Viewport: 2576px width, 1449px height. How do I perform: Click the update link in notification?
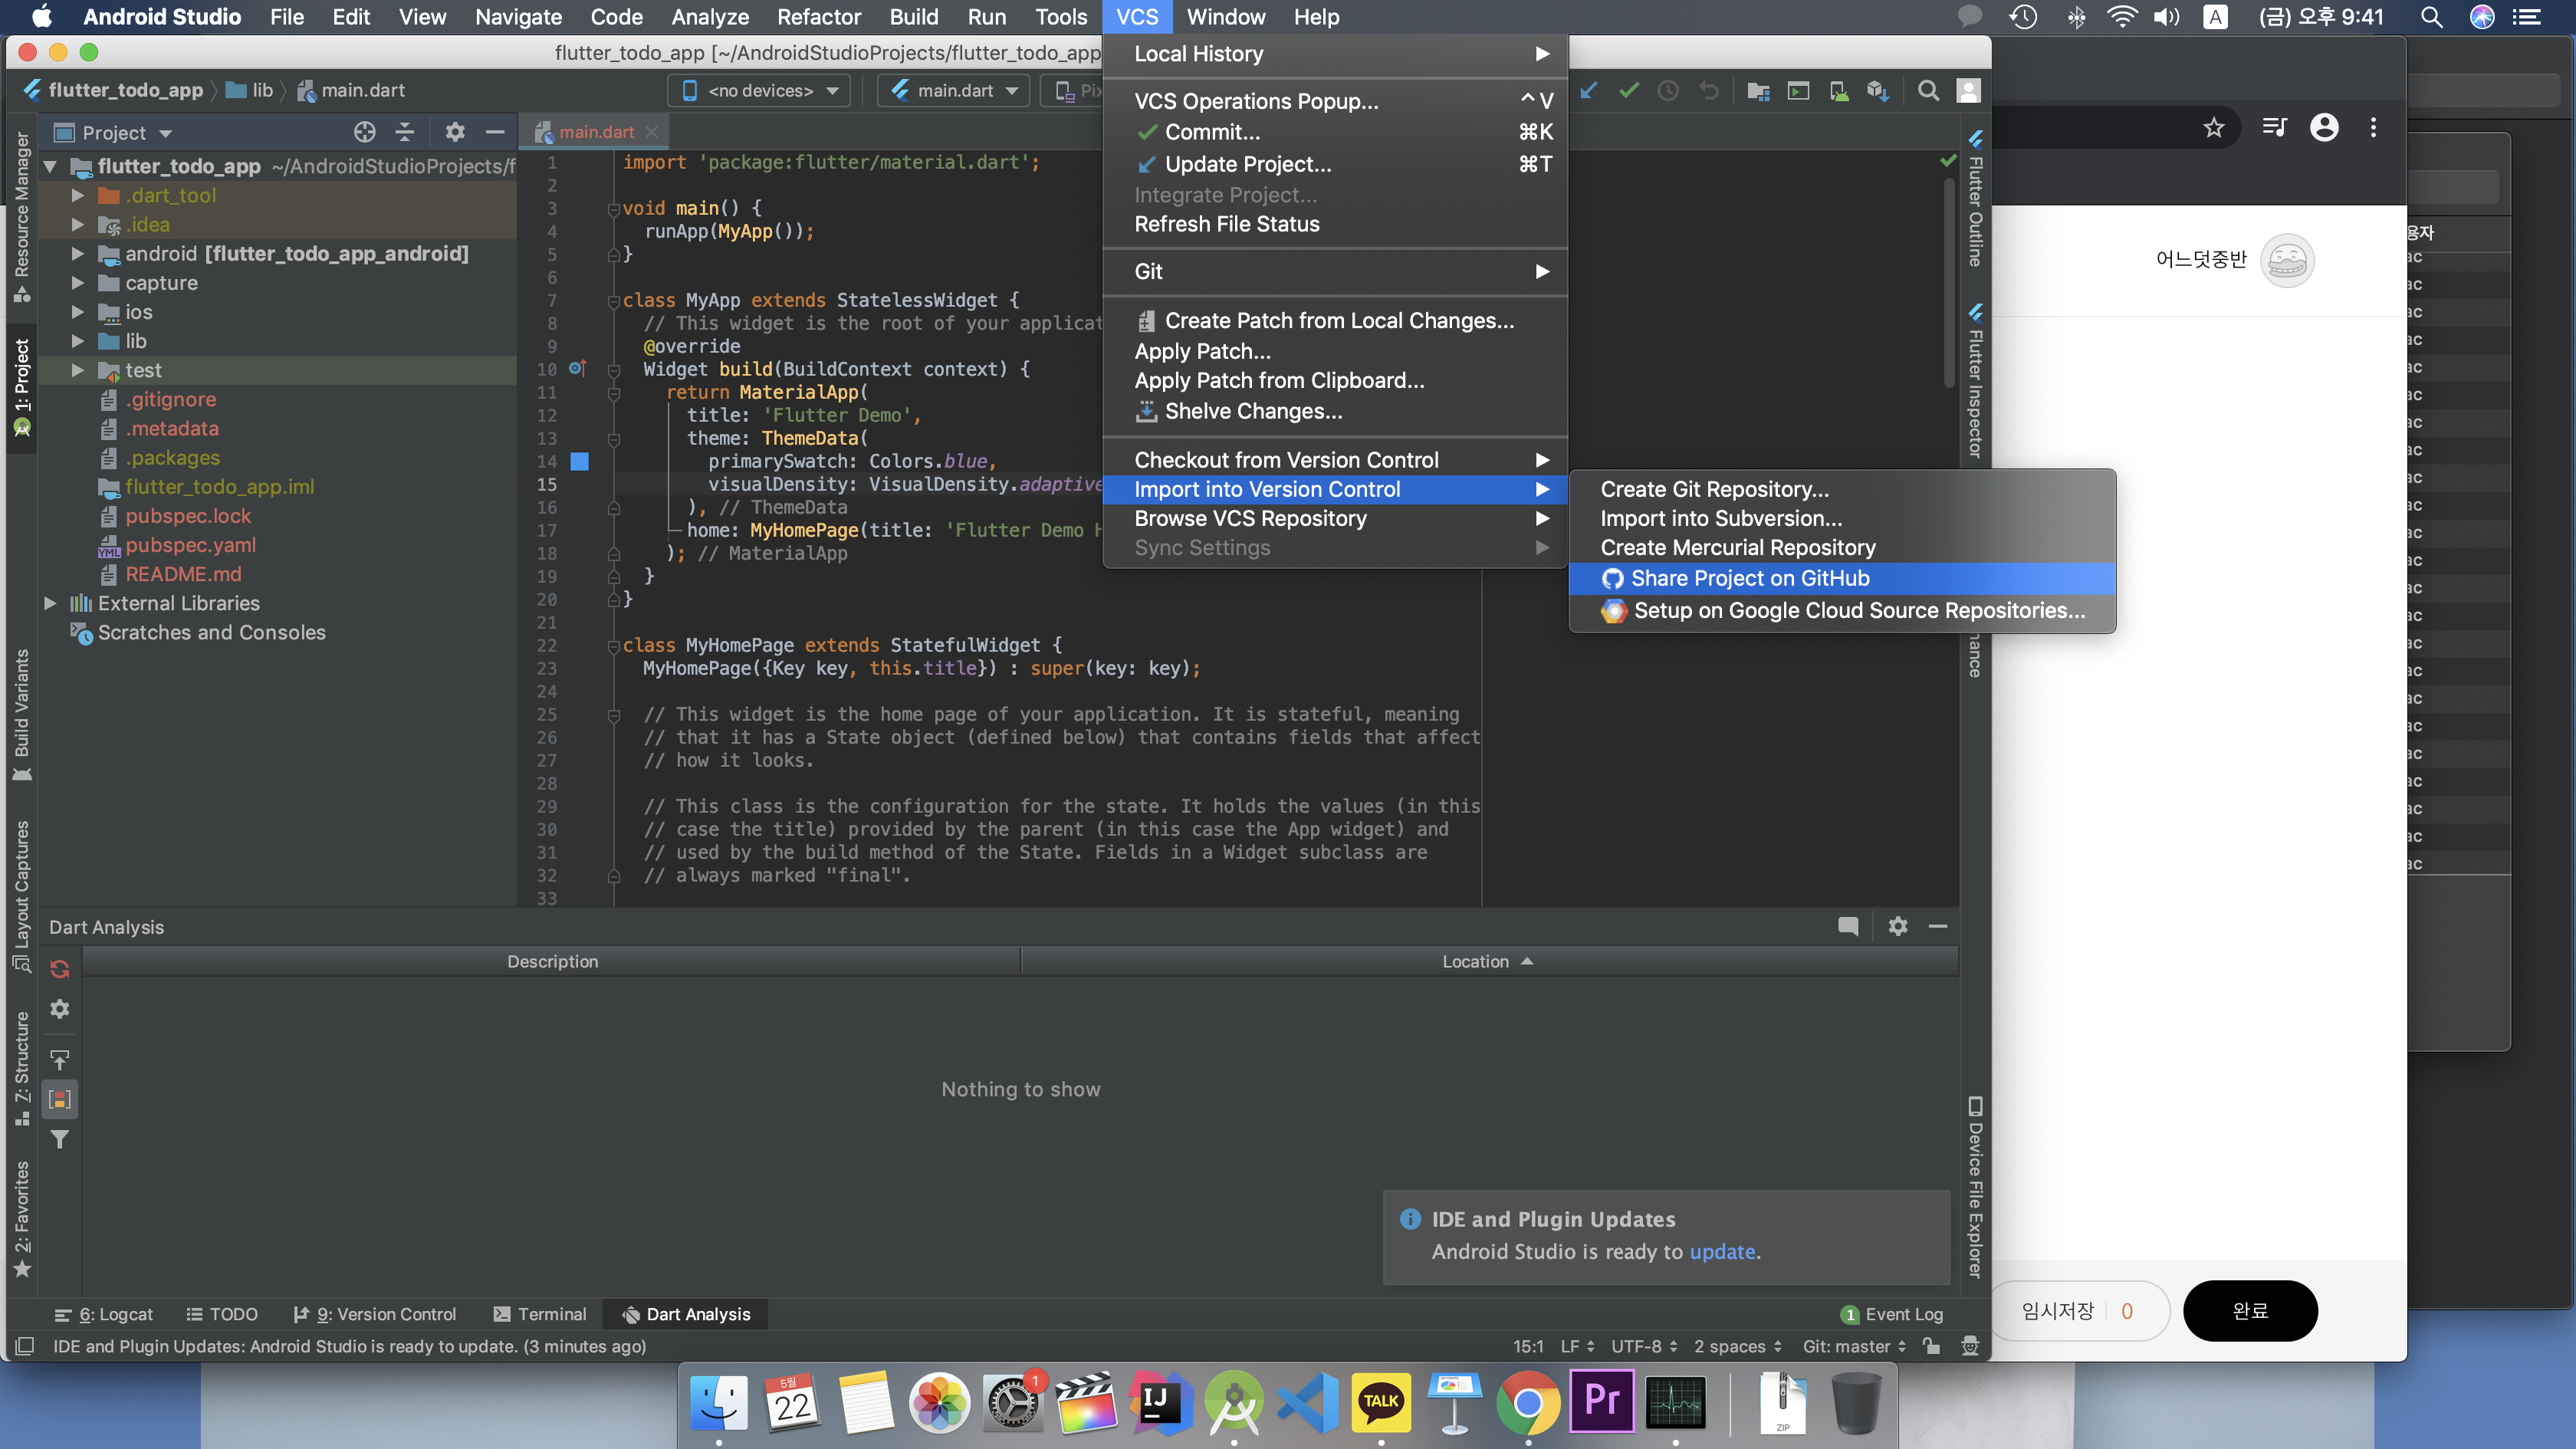click(x=1722, y=1251)
